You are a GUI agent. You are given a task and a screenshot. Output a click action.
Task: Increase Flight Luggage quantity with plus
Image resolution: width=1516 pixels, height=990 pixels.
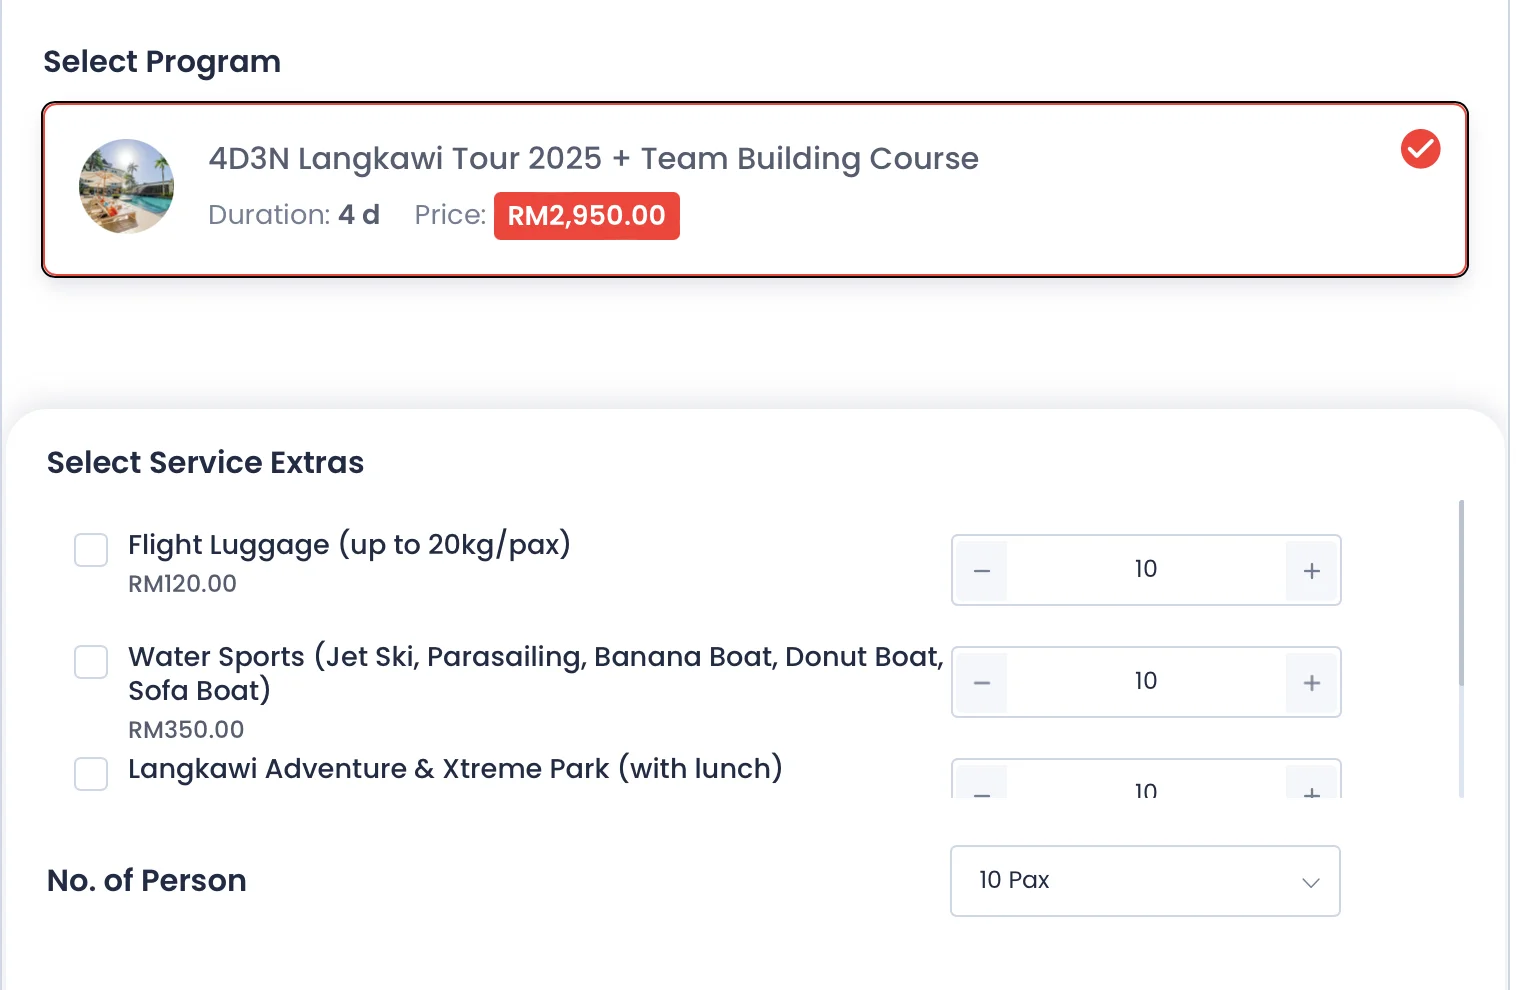1312,571
